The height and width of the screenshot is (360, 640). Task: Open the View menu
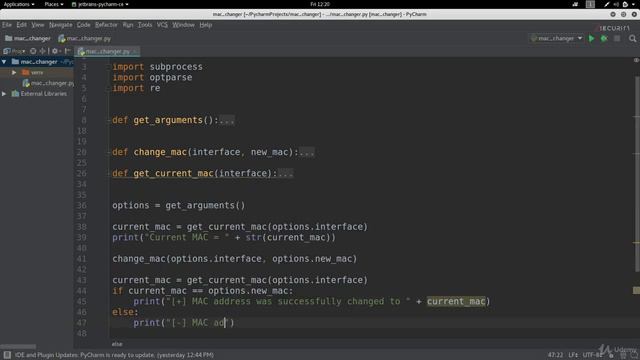(38, 25)
